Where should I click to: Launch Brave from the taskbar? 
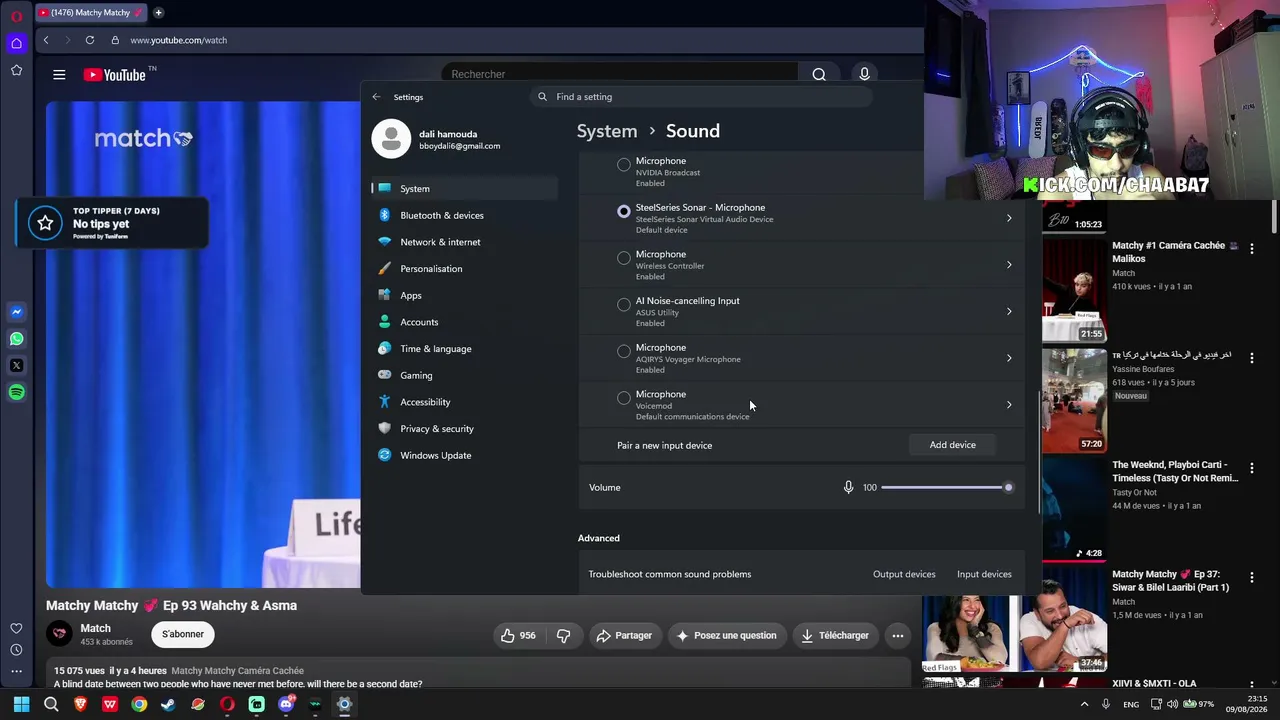point(81,704)
